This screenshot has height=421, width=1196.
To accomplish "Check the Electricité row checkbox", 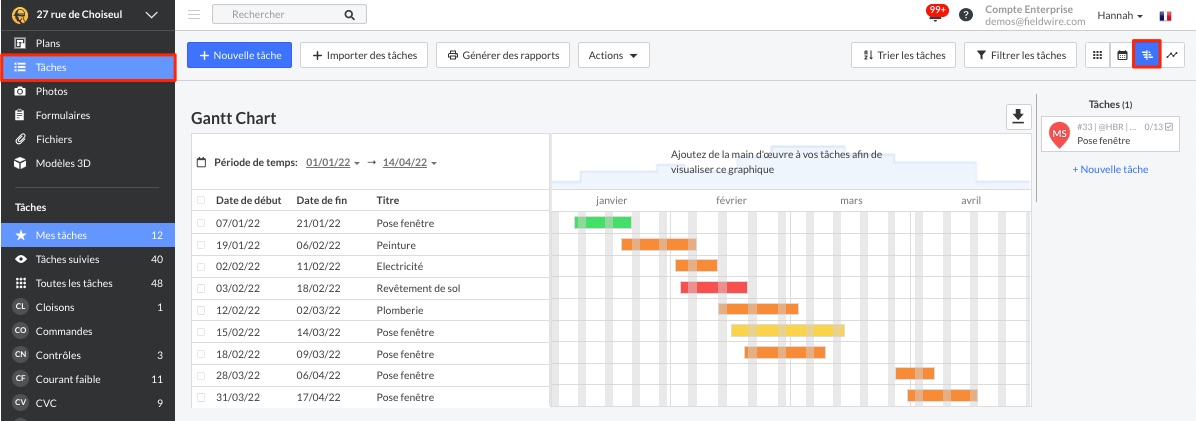I will pos(201,267).
